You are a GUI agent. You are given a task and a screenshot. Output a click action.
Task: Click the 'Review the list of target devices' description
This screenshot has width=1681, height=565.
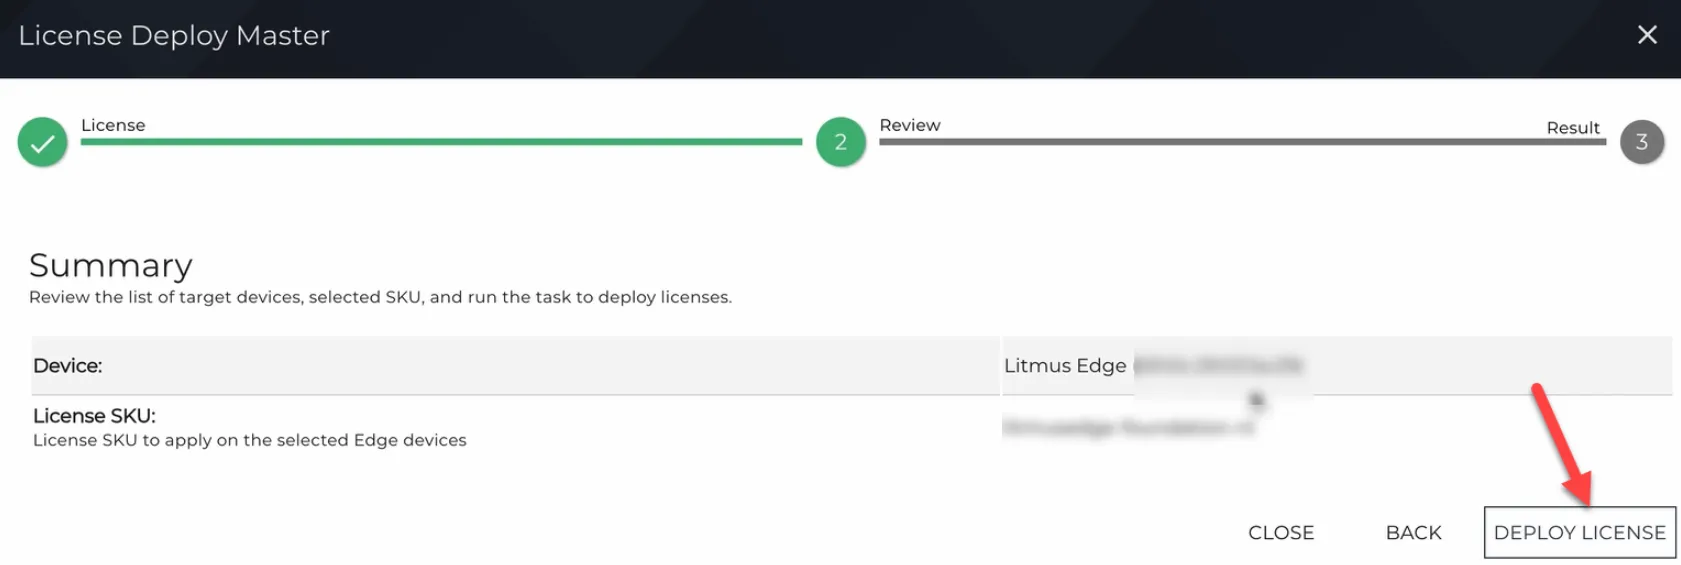tap(380, 297)
